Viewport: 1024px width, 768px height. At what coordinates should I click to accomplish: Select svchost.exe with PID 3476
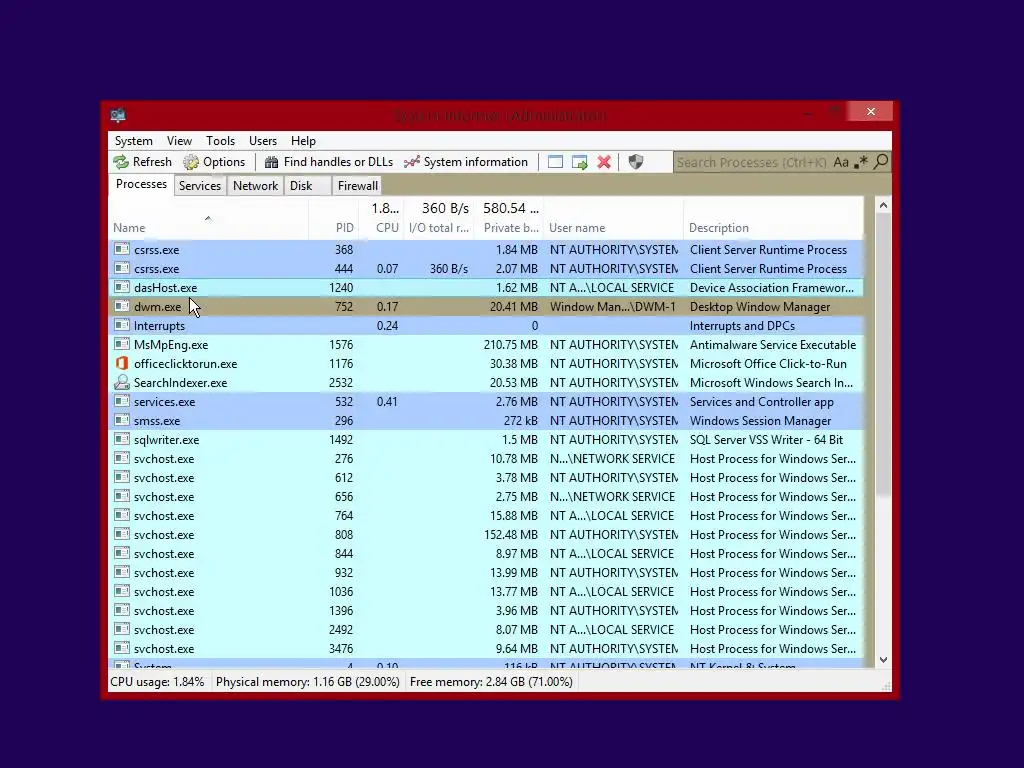point(486,648)
